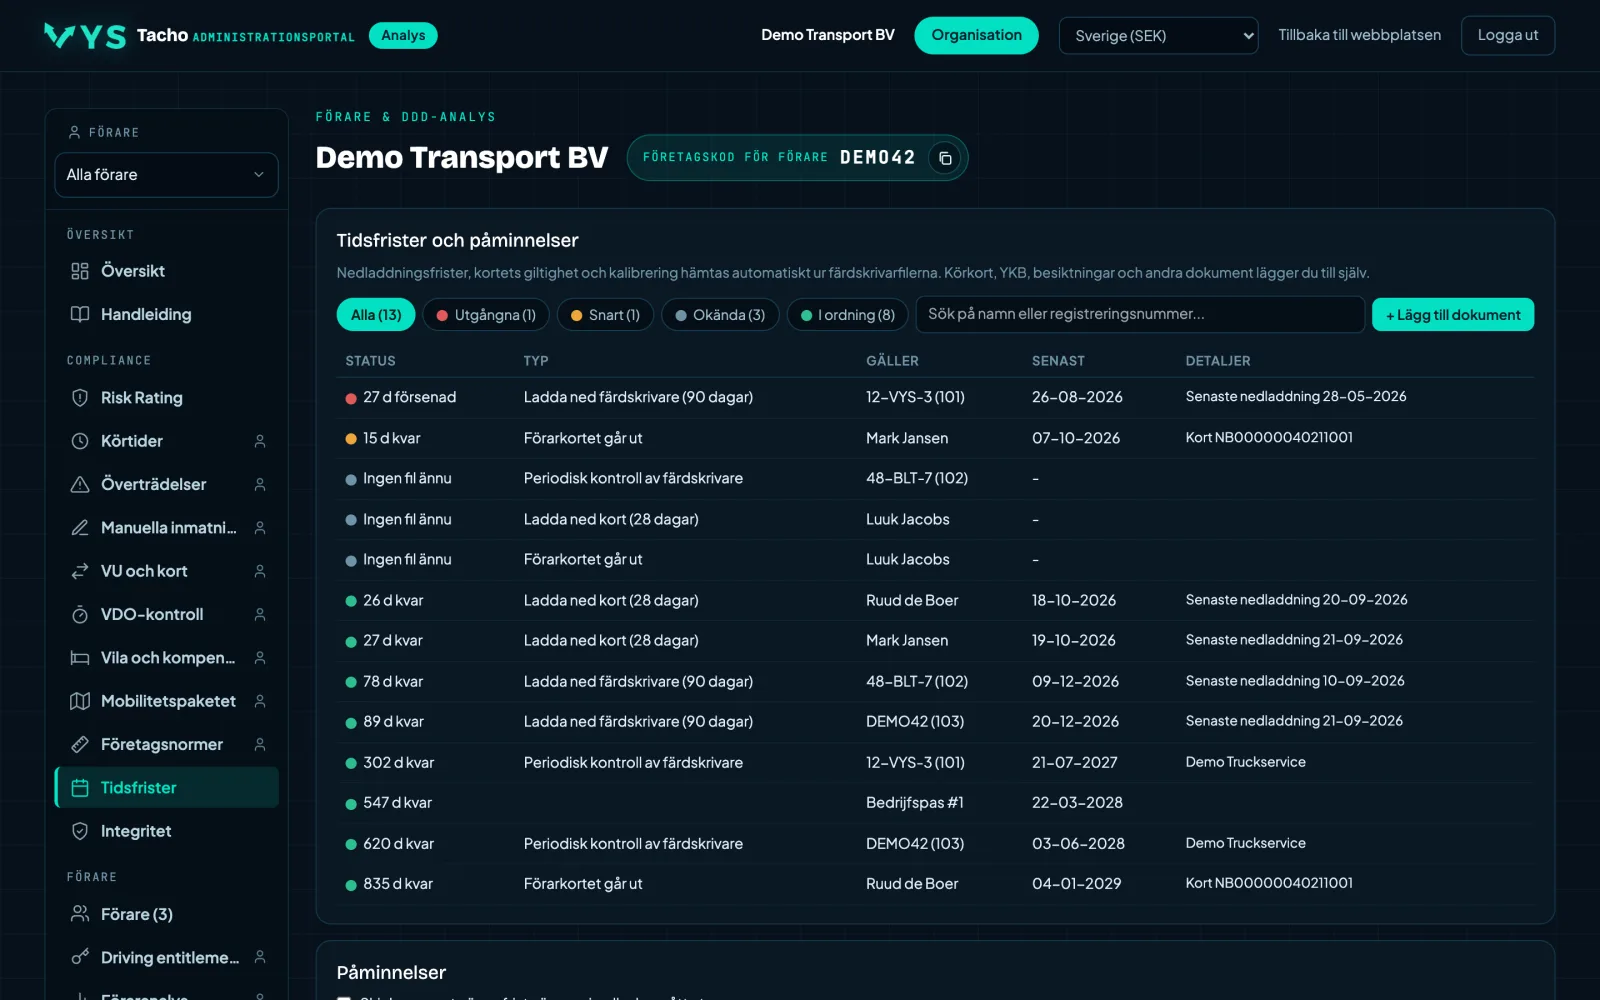Click the Tidsfrister calendar icon
The image size is (1600, 1000).
80,788
